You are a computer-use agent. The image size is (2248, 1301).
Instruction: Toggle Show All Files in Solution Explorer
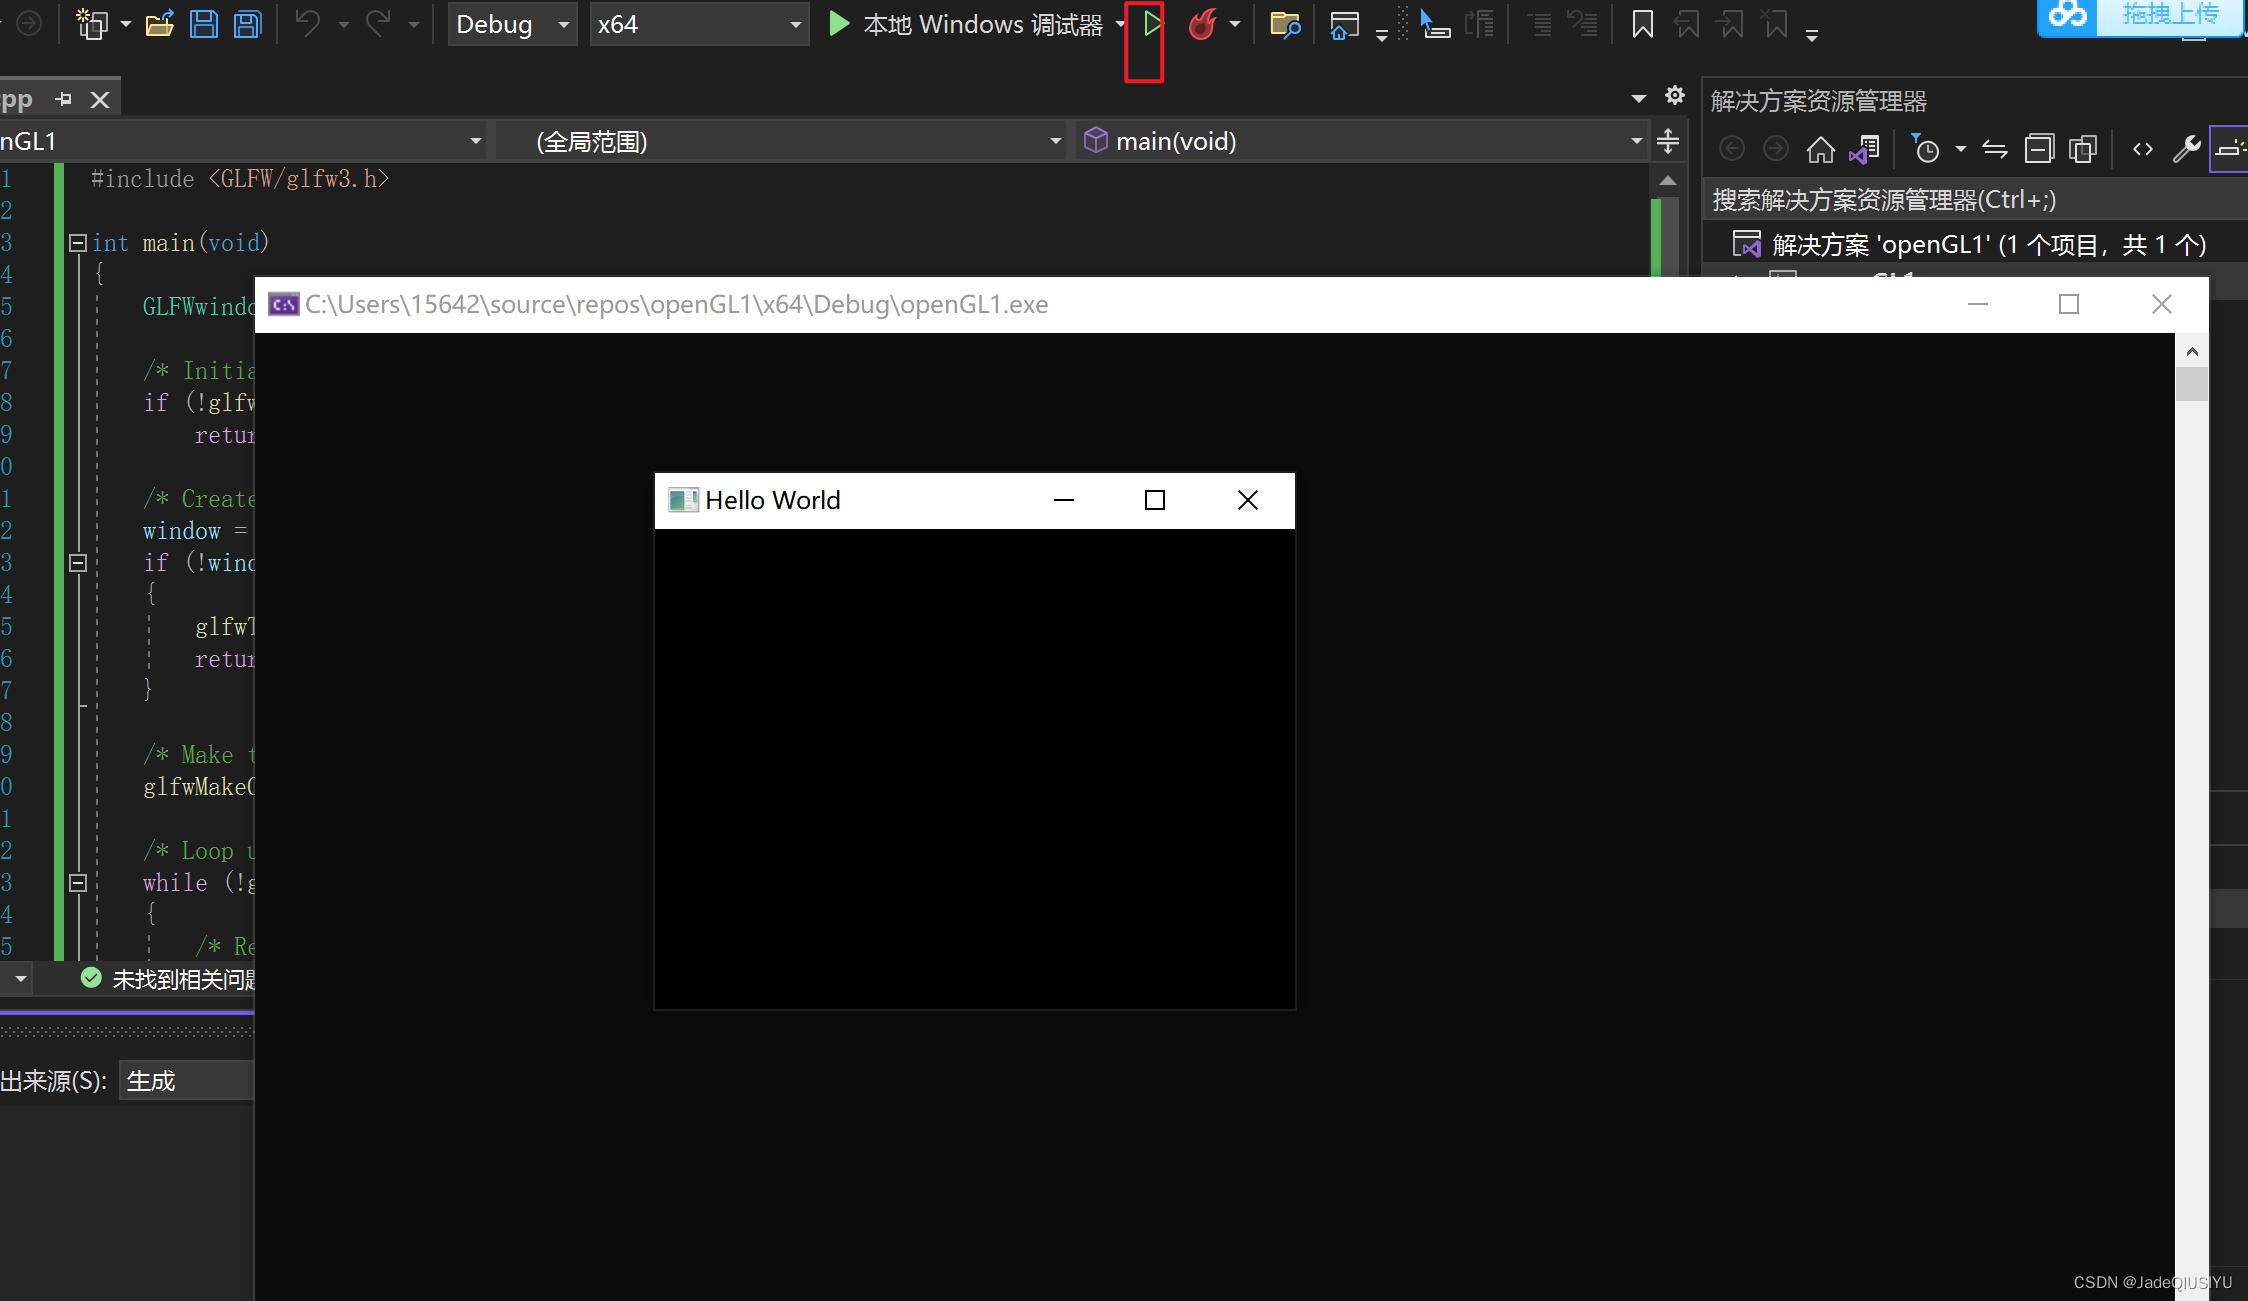tap(2083, 150)
